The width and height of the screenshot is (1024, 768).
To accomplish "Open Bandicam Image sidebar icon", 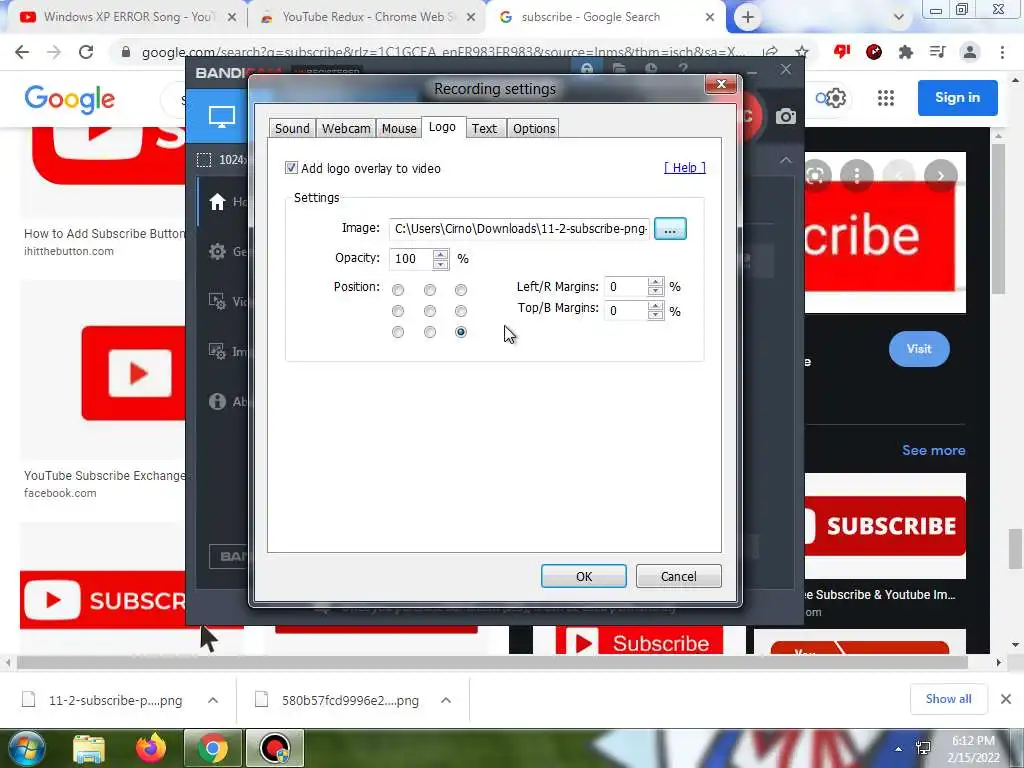I will tap(217, 351).
